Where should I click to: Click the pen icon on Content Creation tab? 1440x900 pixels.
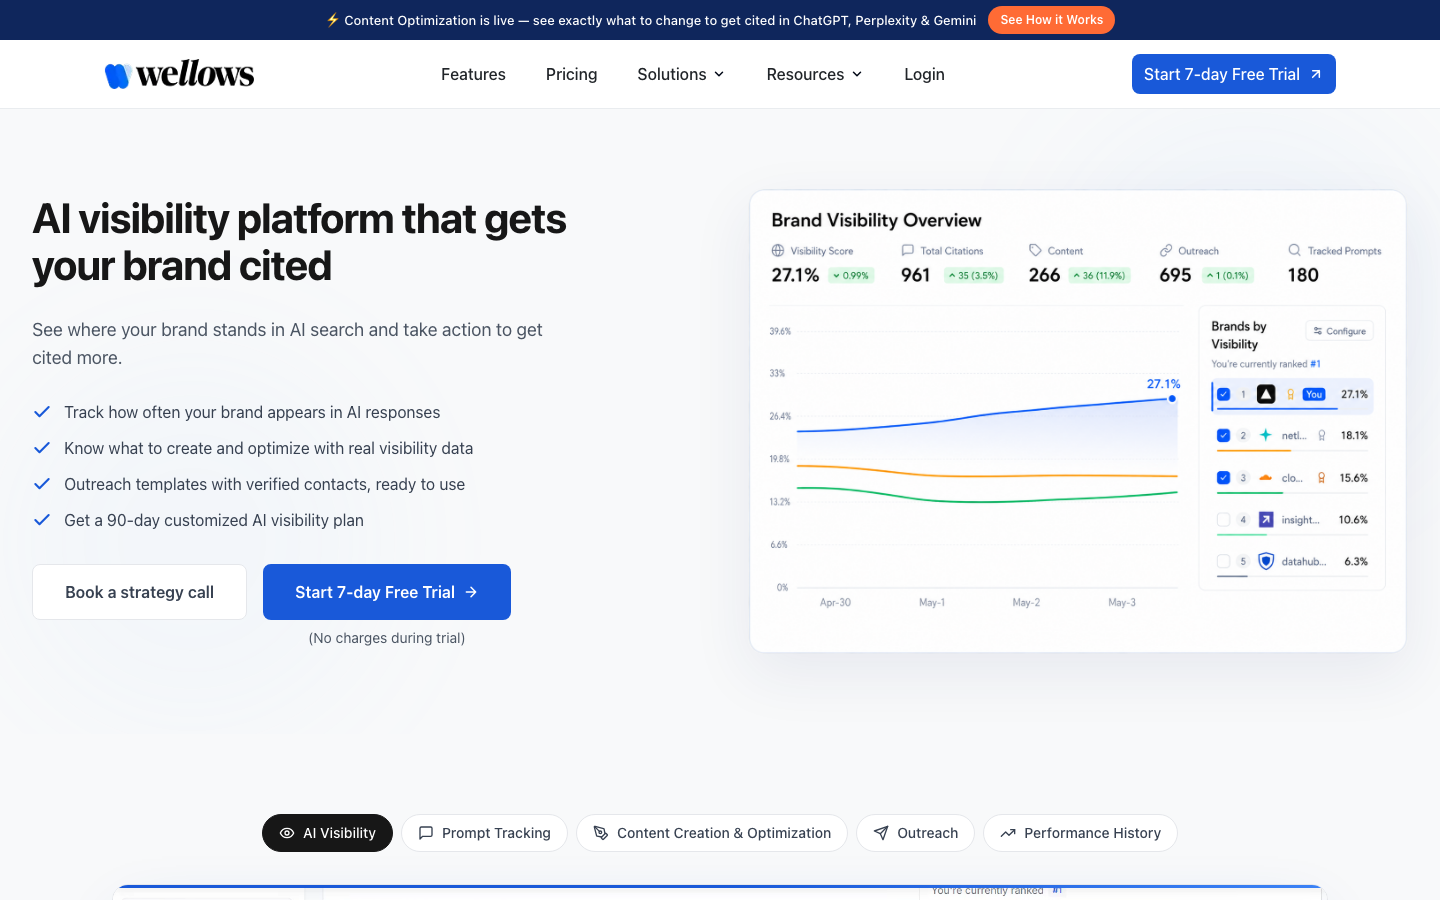coord(601,833)
